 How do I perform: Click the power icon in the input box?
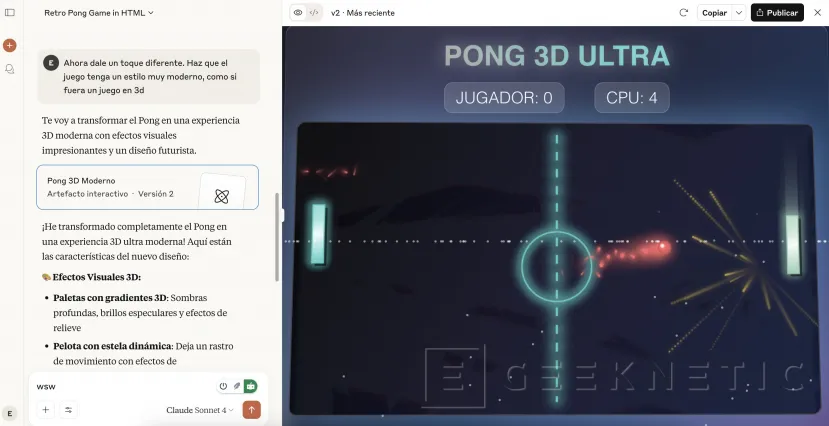[x=223, y=386]
